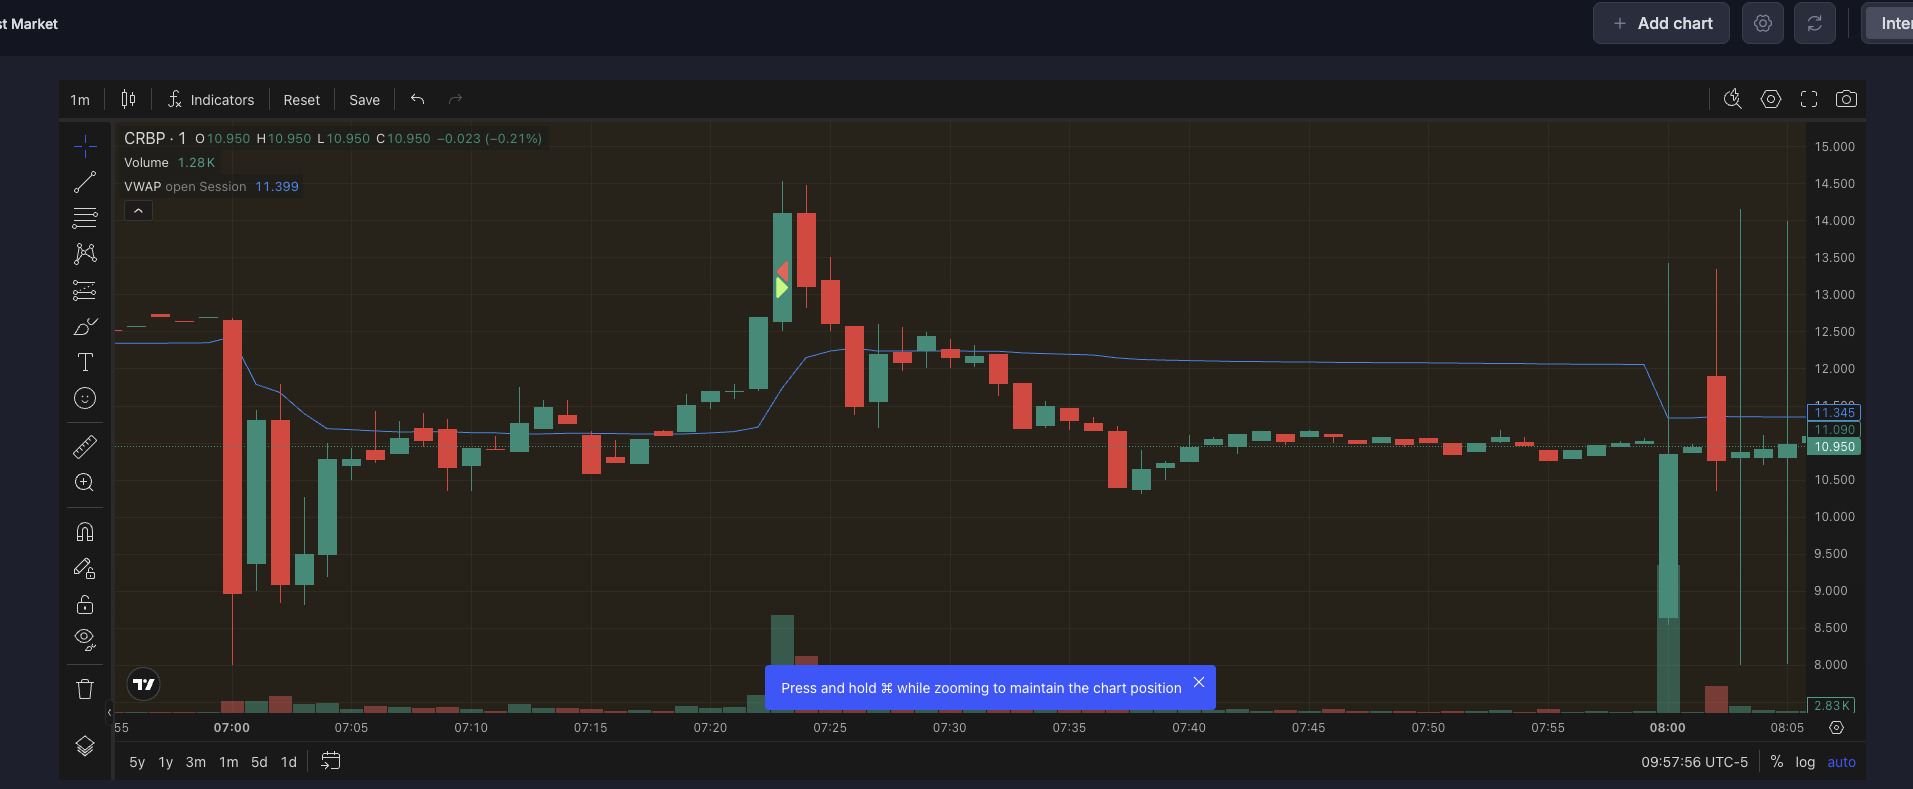Collapse the indicator legend chevron
Viewport: 1913px width, 789px height.
138,211
